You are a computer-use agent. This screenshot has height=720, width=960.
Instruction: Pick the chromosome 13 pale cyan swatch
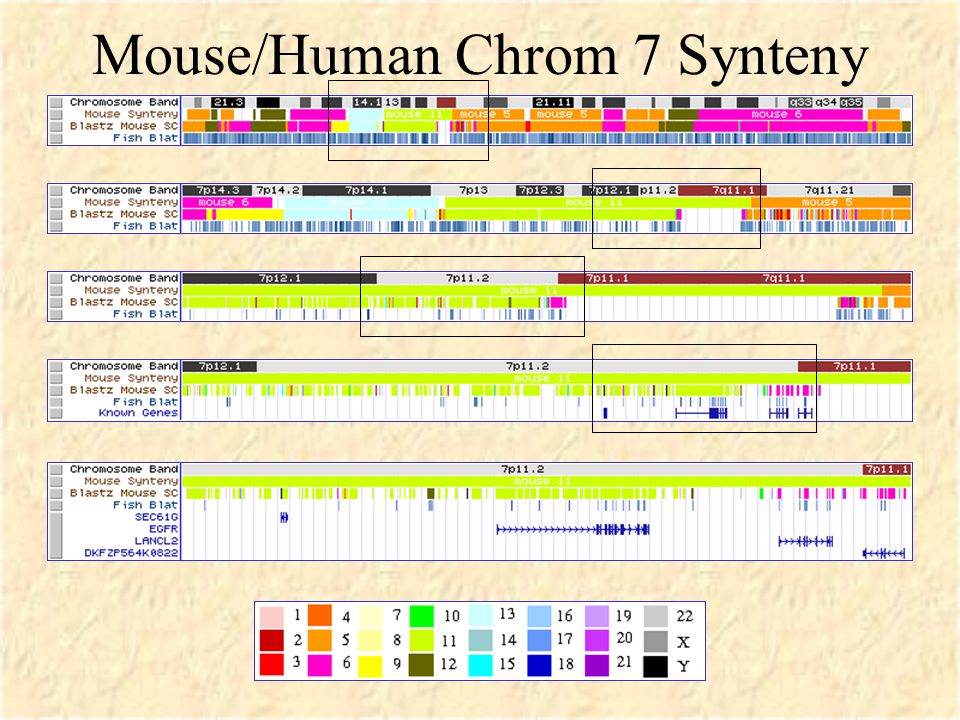click(x=481, y=616)
